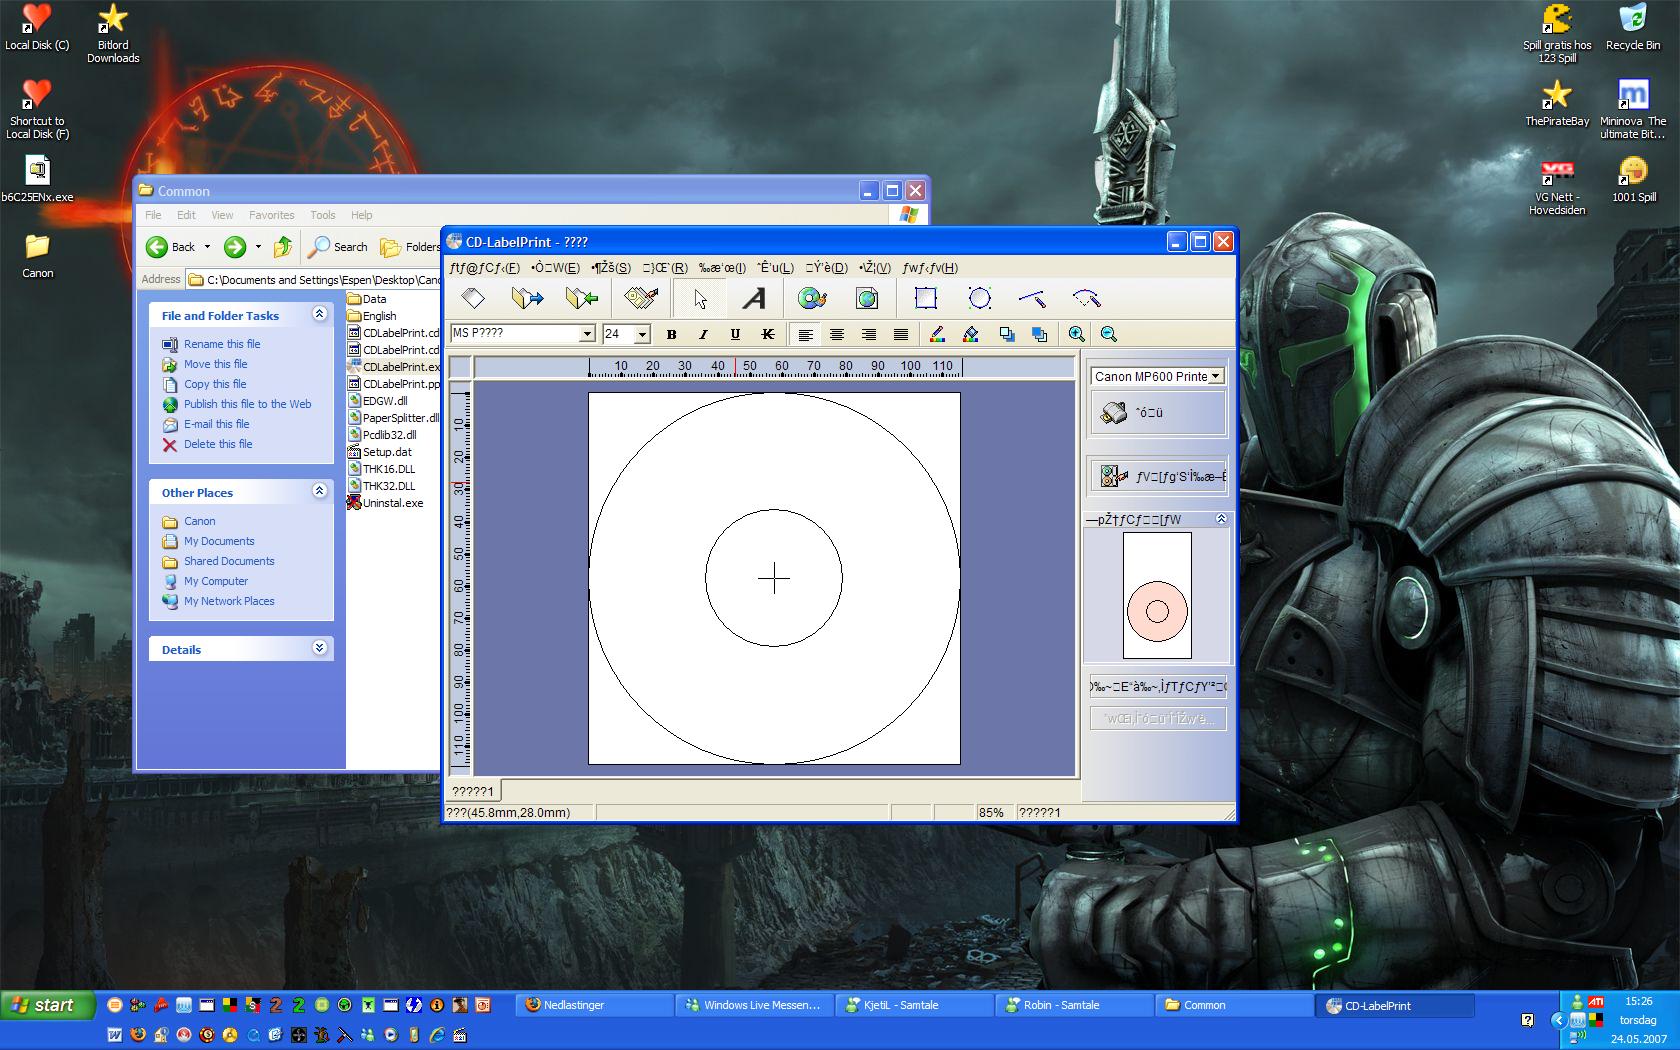This screenshot has height=1050, width=1680.
Task: Pick the straight line drawing tool
Action: click(1032, 298)
